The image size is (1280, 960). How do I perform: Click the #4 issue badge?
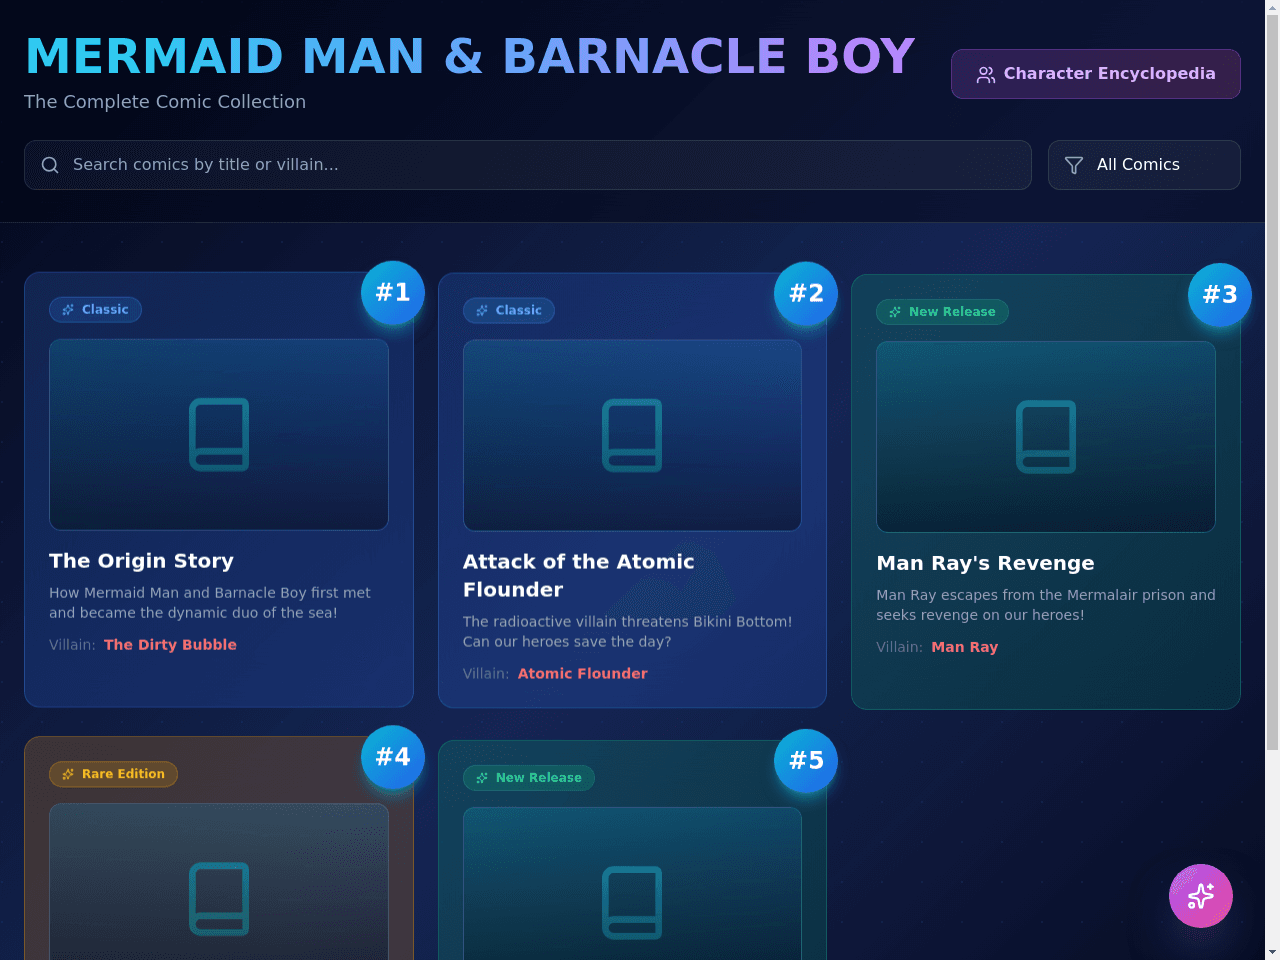pyautogui.click(x=393, y=757)
